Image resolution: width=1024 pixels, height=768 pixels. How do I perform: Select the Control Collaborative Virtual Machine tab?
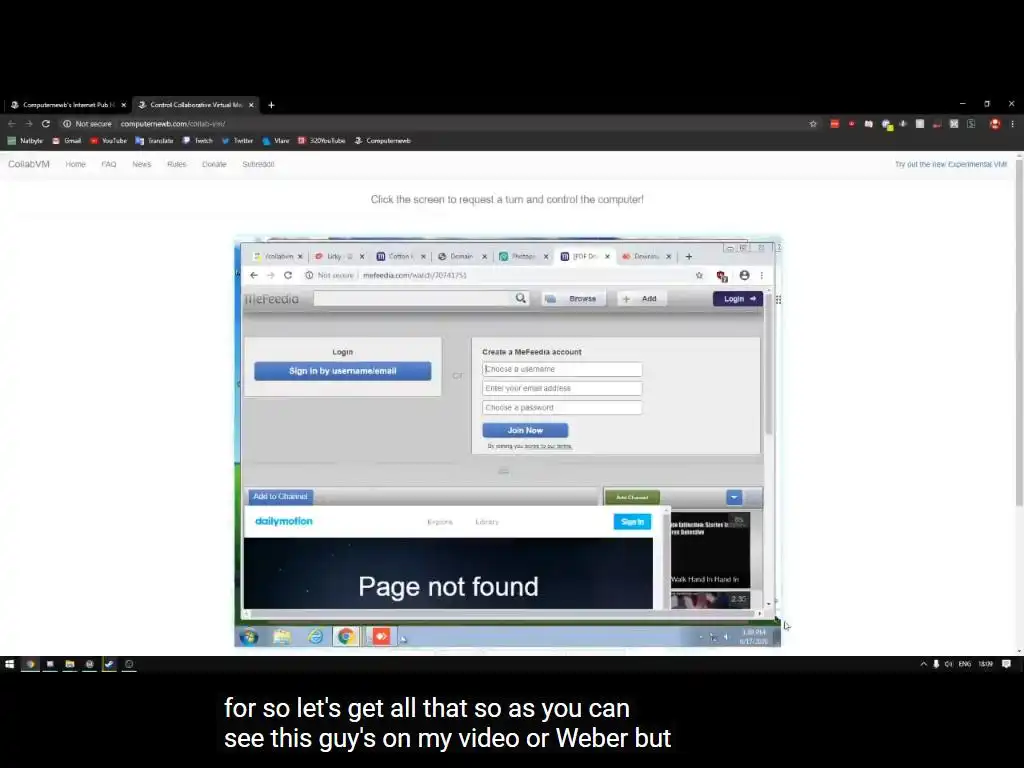196,105
